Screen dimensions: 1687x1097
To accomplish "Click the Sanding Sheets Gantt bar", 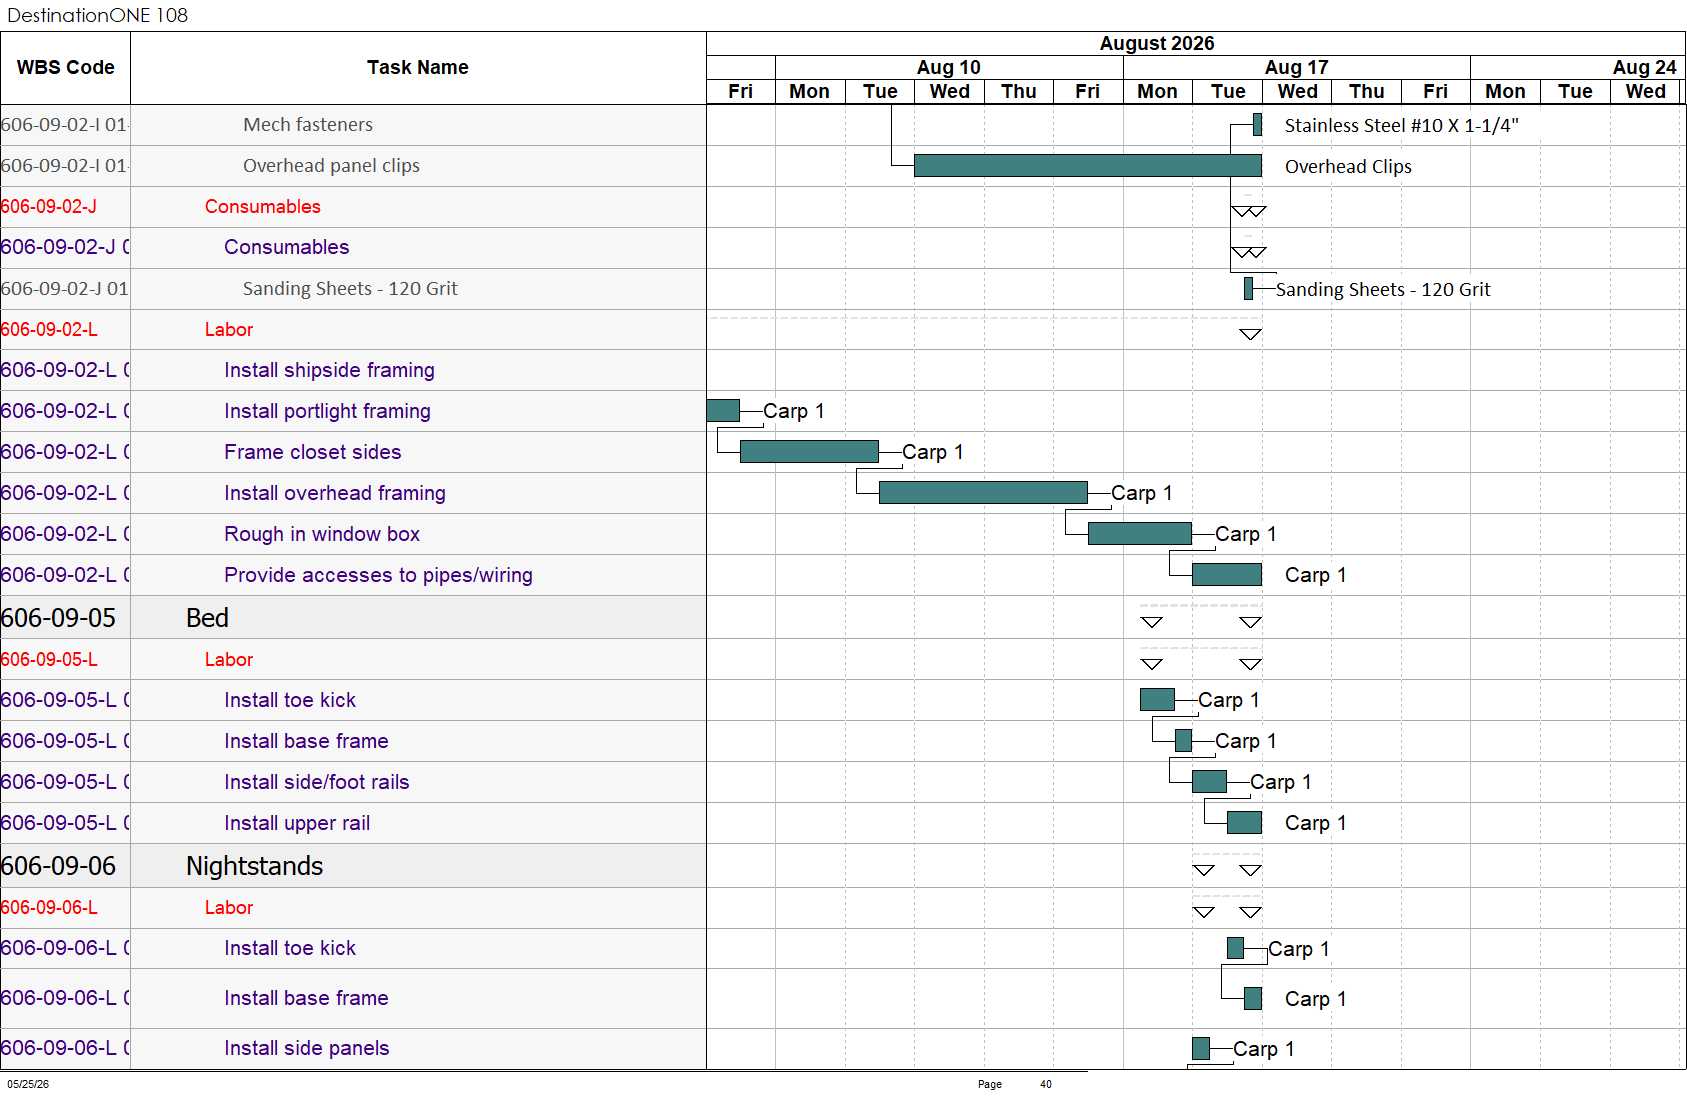I will (x=1248, y=289).
